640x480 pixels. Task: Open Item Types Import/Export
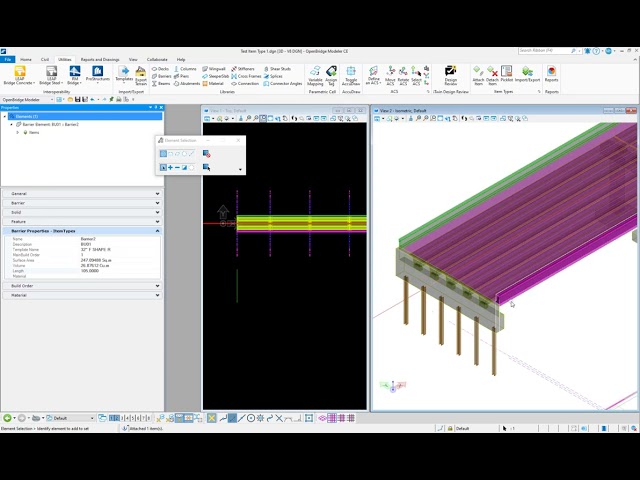[x=527, y=74]
